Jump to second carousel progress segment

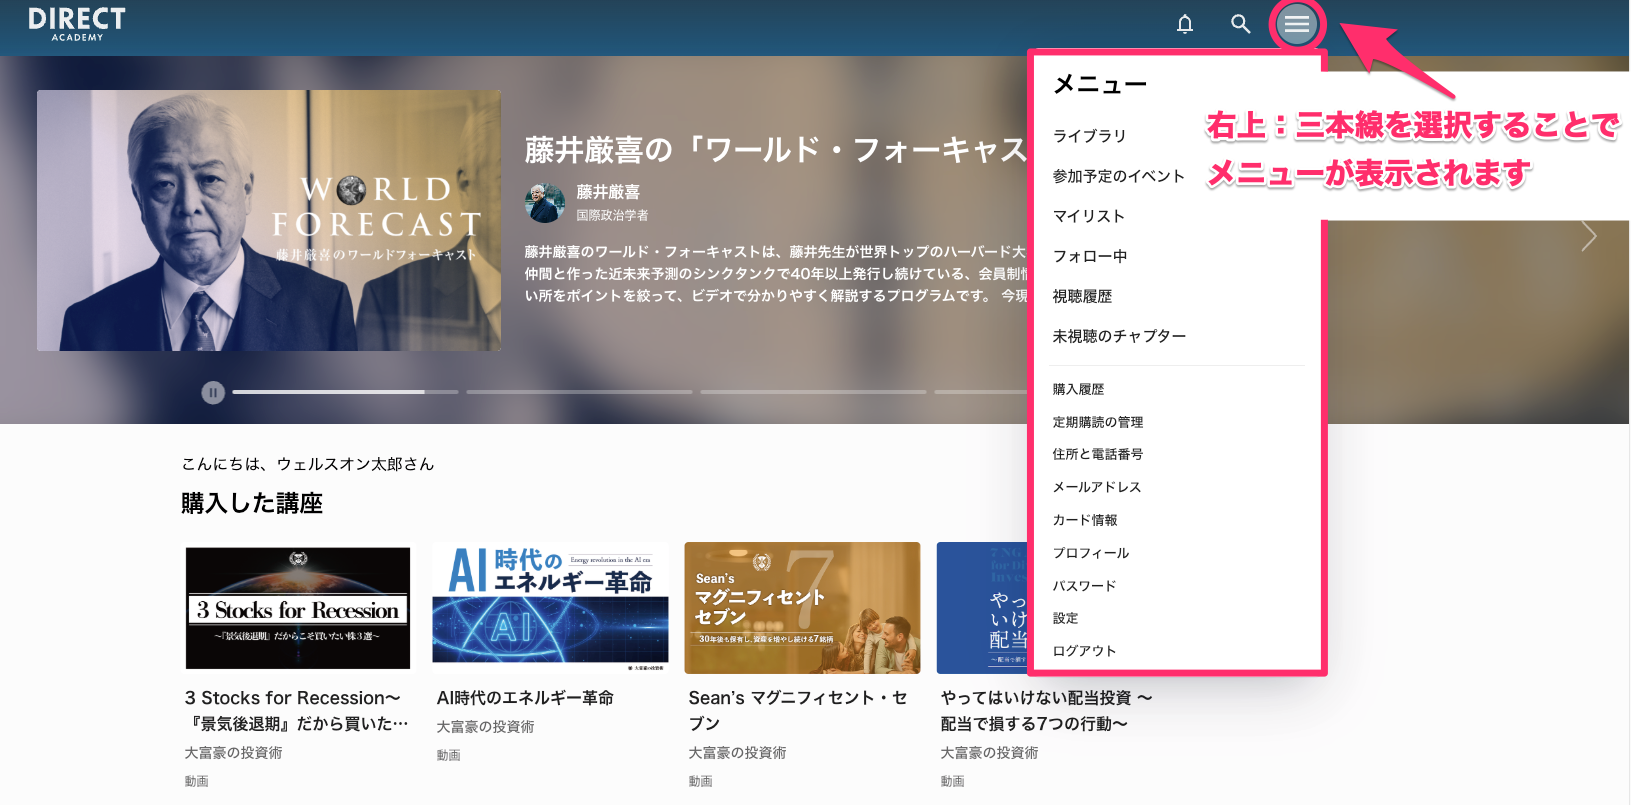[579, 392]
